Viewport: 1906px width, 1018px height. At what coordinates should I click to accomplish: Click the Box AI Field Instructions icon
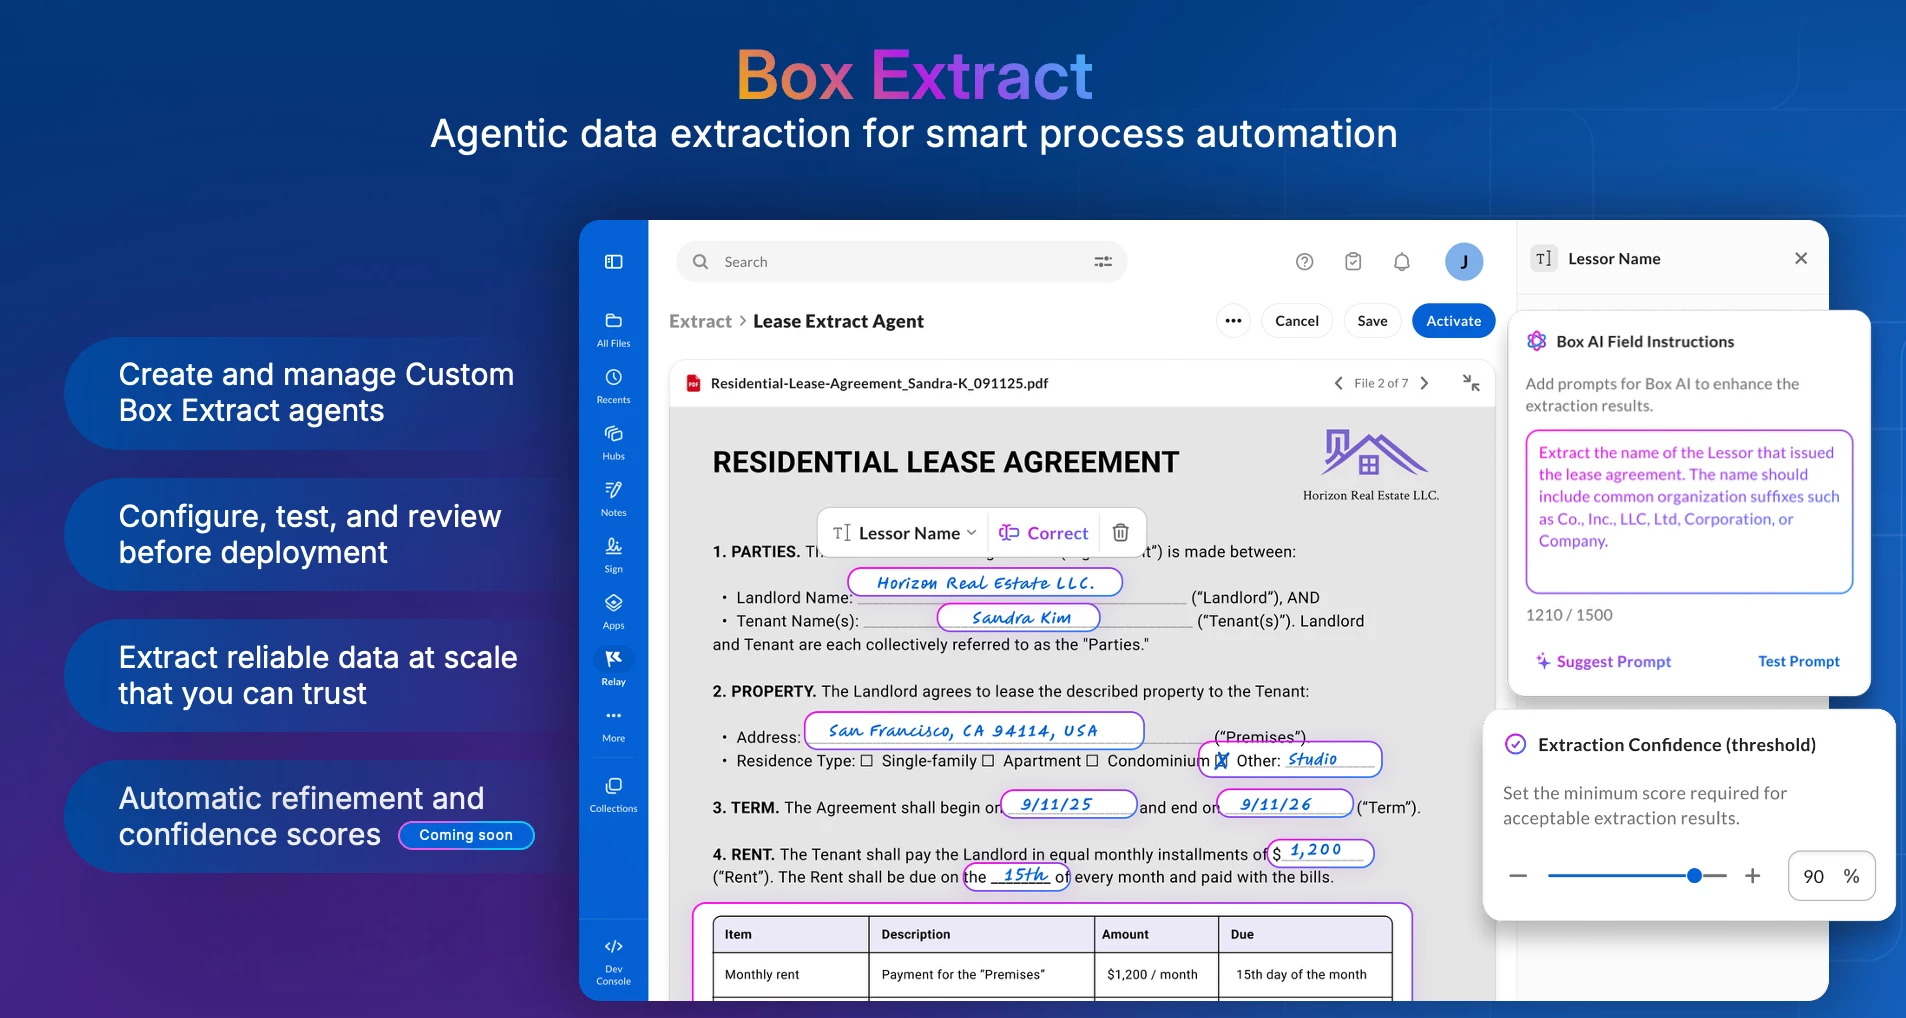tap(1537, 341)
